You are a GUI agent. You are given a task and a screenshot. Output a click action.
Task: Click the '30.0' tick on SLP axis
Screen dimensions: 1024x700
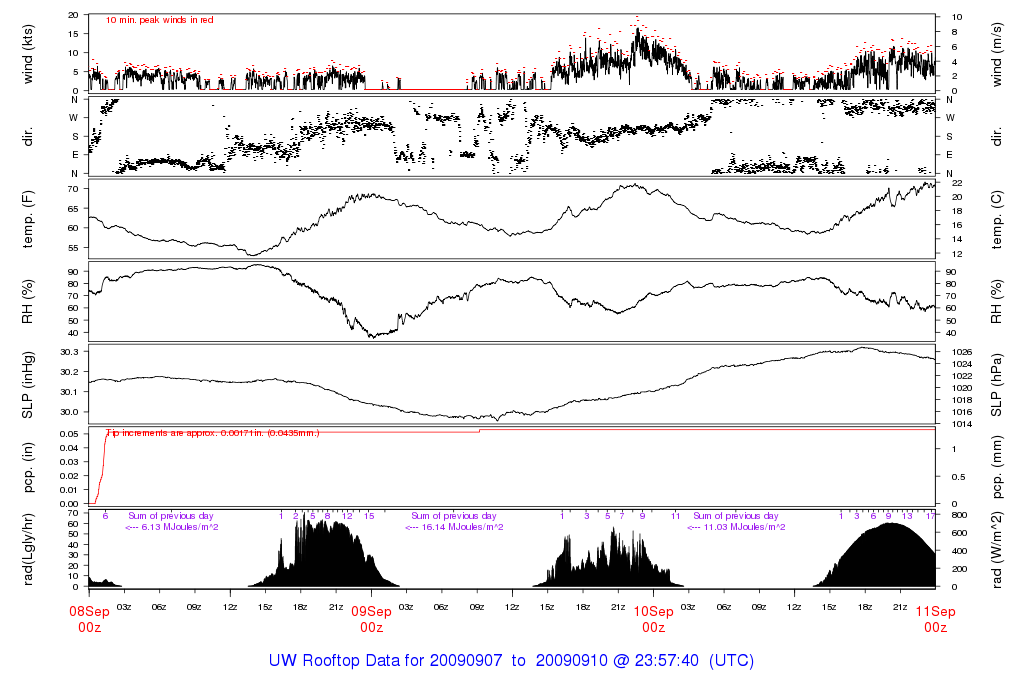tap(69, 412)
